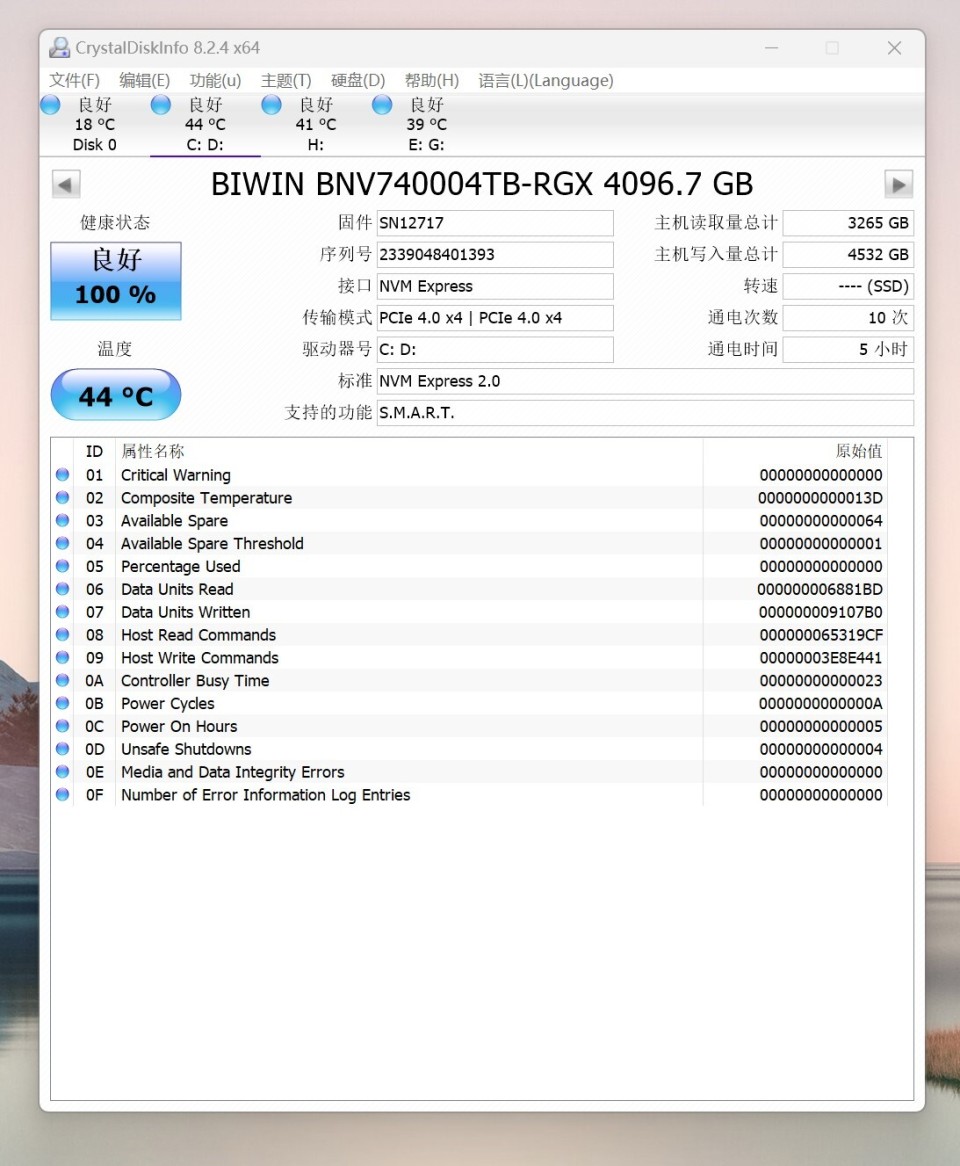Open the 文件(F) menu
Viewport: 960px width, 1166px height.
74,80
